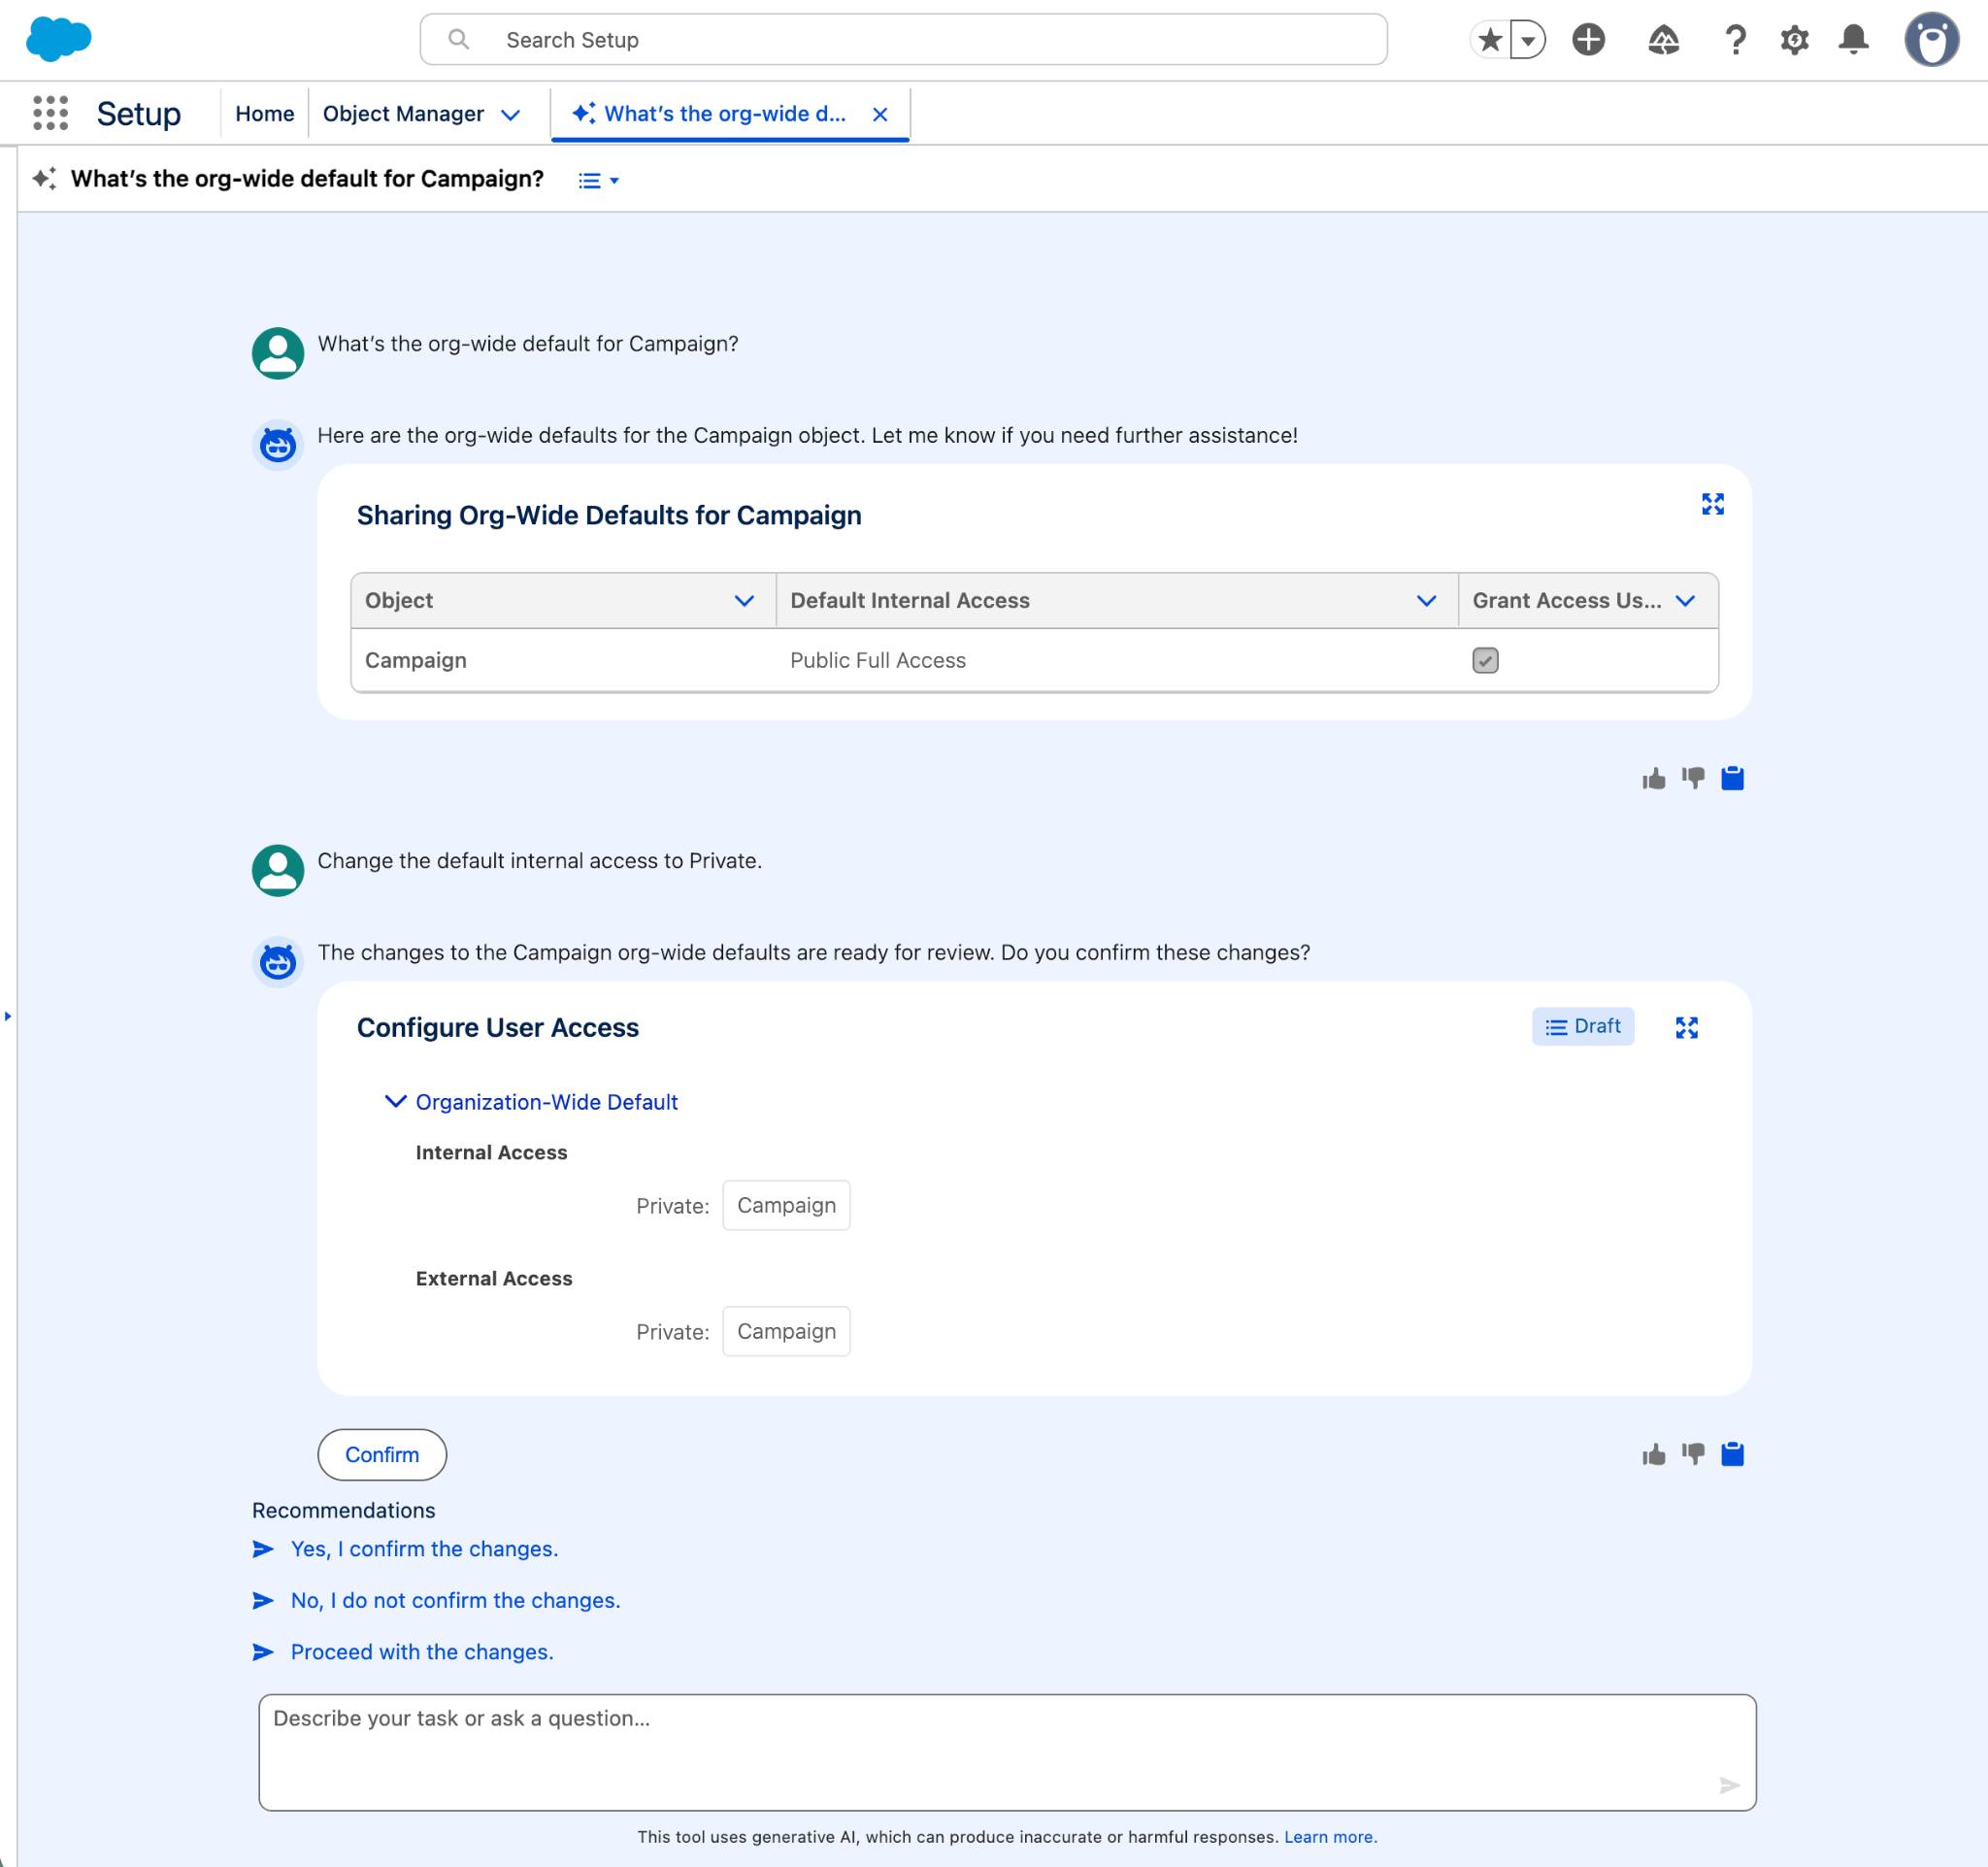The width and height of the screenshot is (1988, 1867).
Task: Open Default Internal Access column menu
Action: 1426,600
